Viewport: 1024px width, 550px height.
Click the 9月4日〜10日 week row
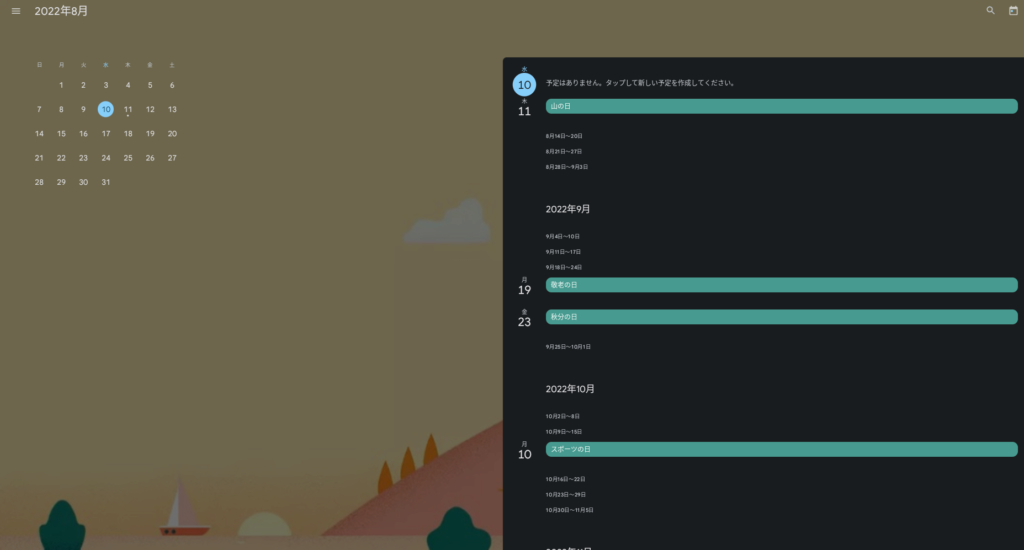tap(563, 236)
